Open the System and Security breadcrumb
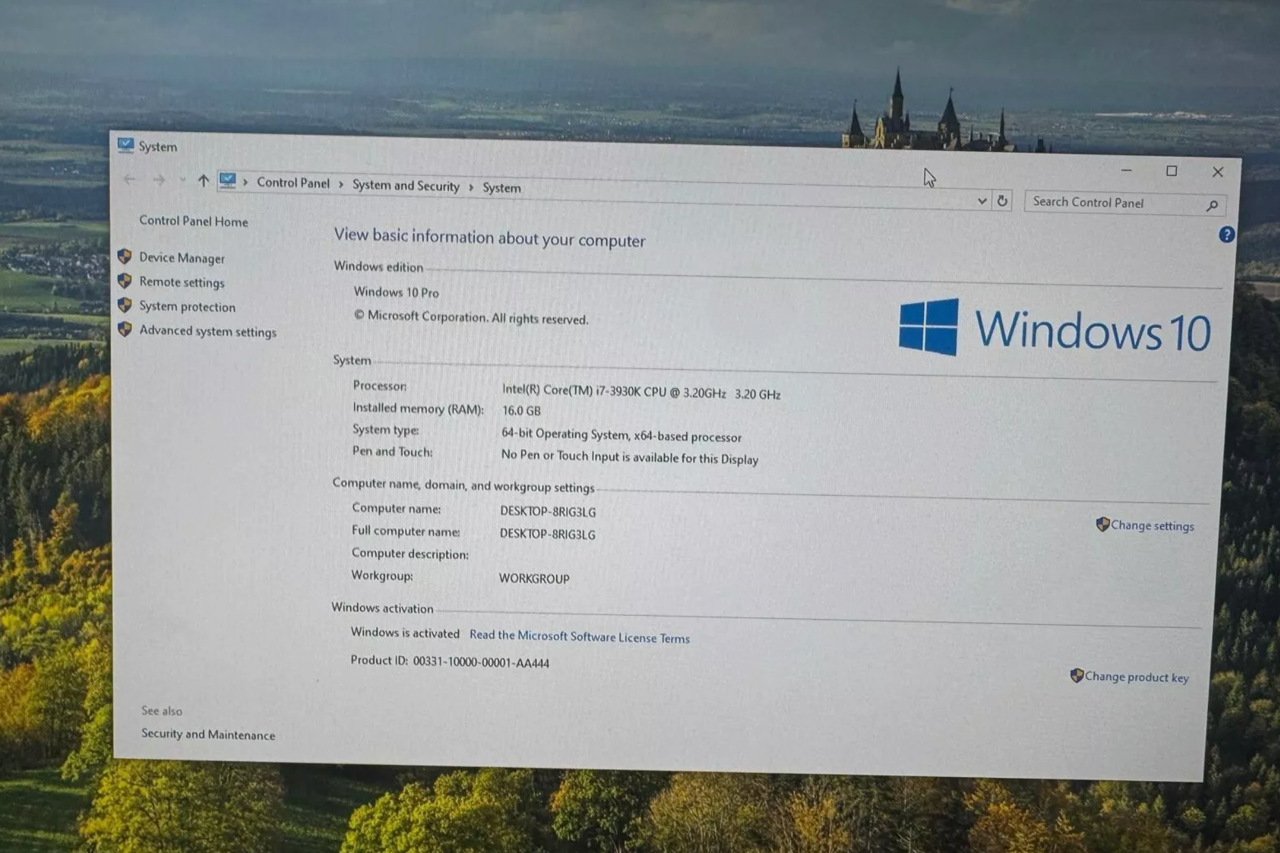 [x=406, y=186]
